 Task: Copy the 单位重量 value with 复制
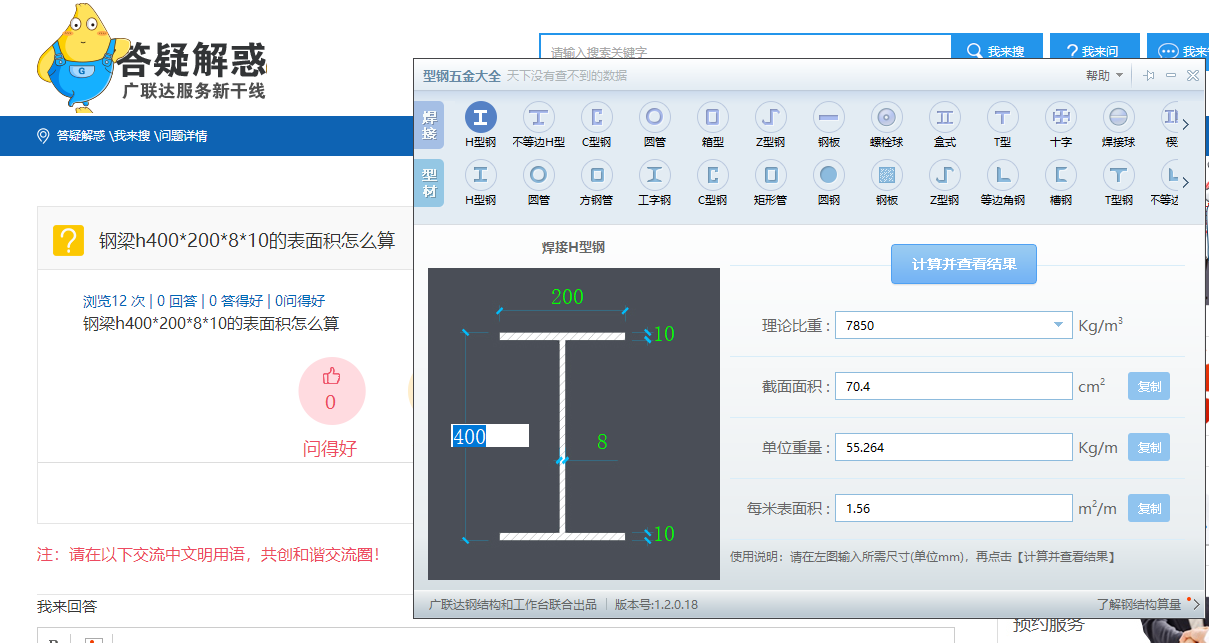(x=1149, y=447)
